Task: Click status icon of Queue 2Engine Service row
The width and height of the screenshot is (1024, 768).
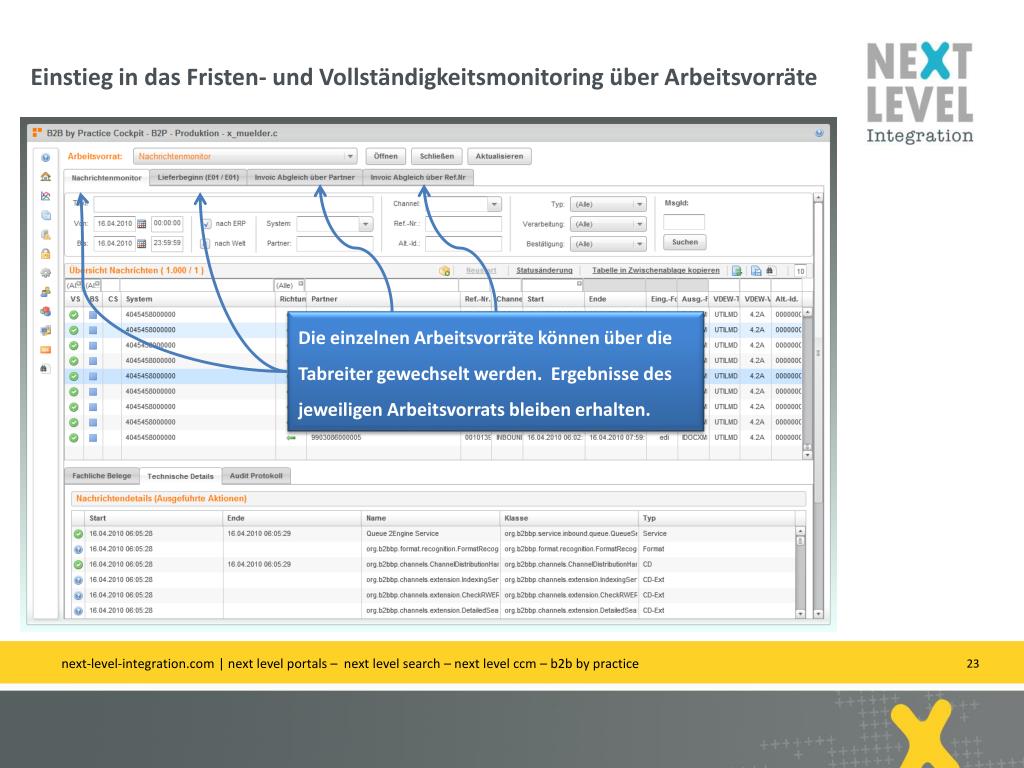Action: [x=78, y=534]
